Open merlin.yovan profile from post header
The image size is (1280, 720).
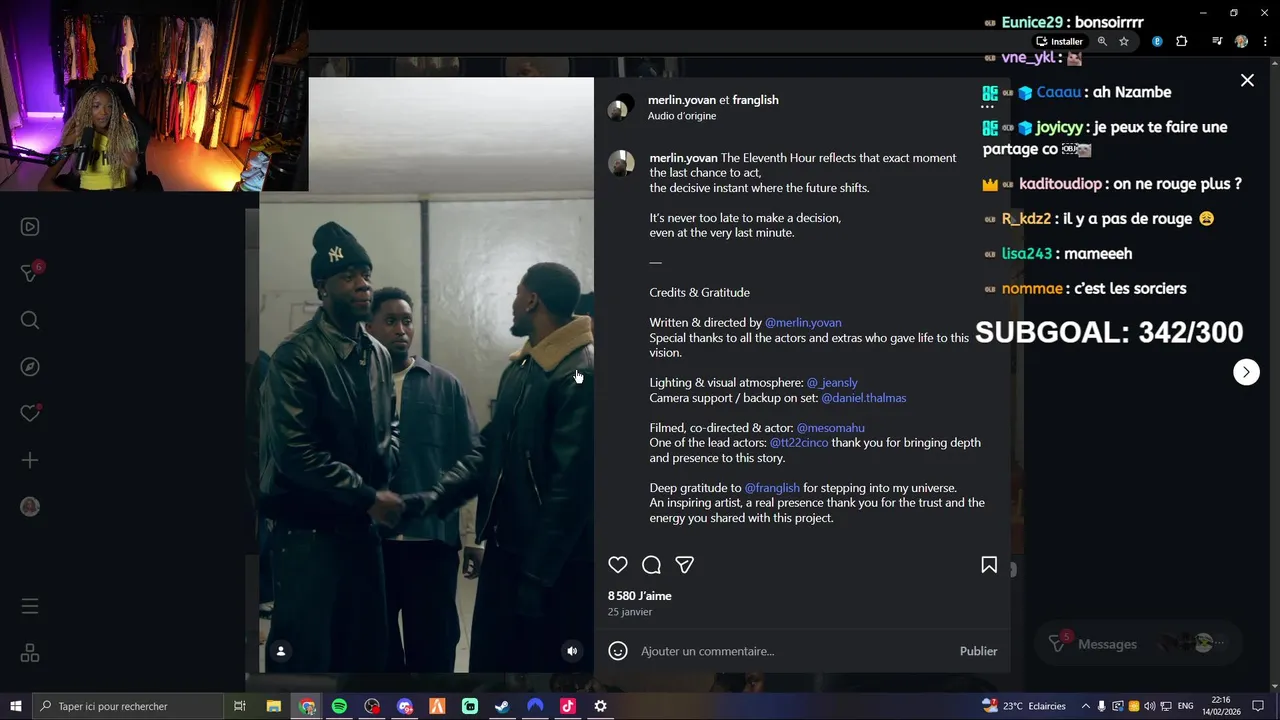click(x=682, y=100)
